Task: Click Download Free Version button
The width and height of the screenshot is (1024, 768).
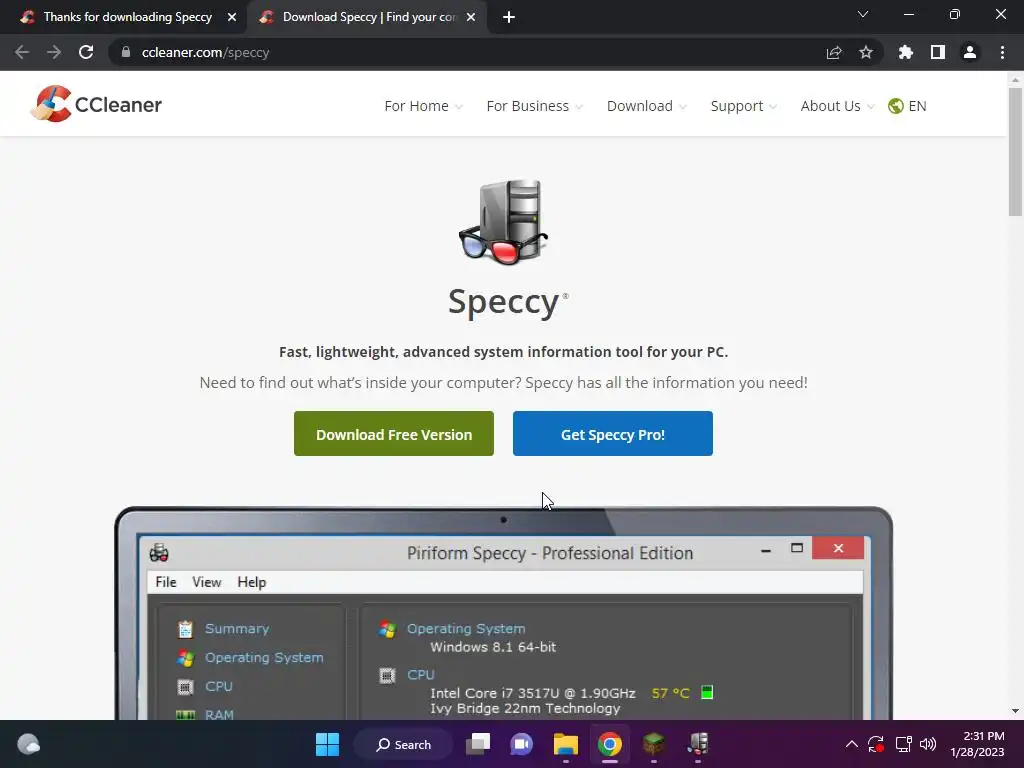Action: click(394, 434)
